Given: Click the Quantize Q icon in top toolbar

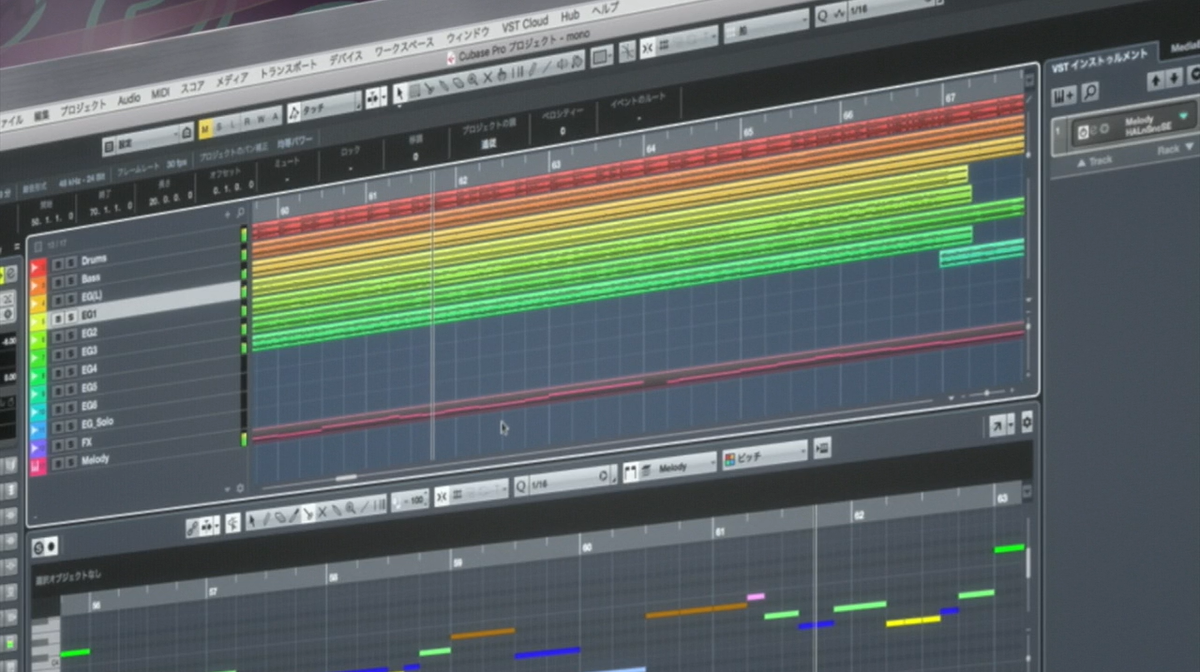Looking at the screenshot, I should pos(822,17).
